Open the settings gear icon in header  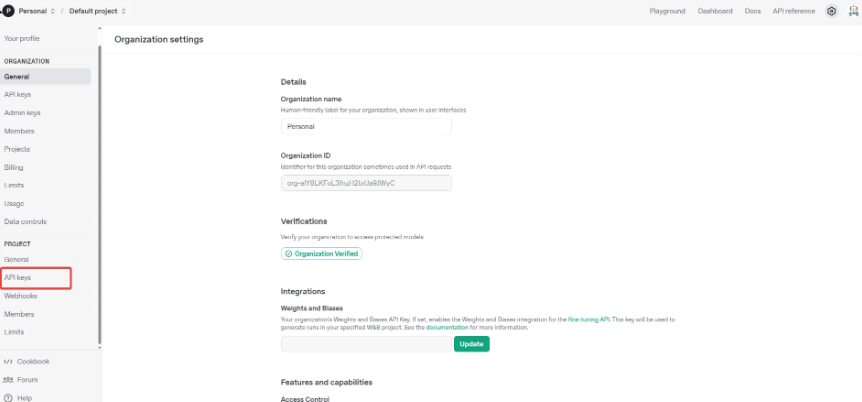(832, 11)
